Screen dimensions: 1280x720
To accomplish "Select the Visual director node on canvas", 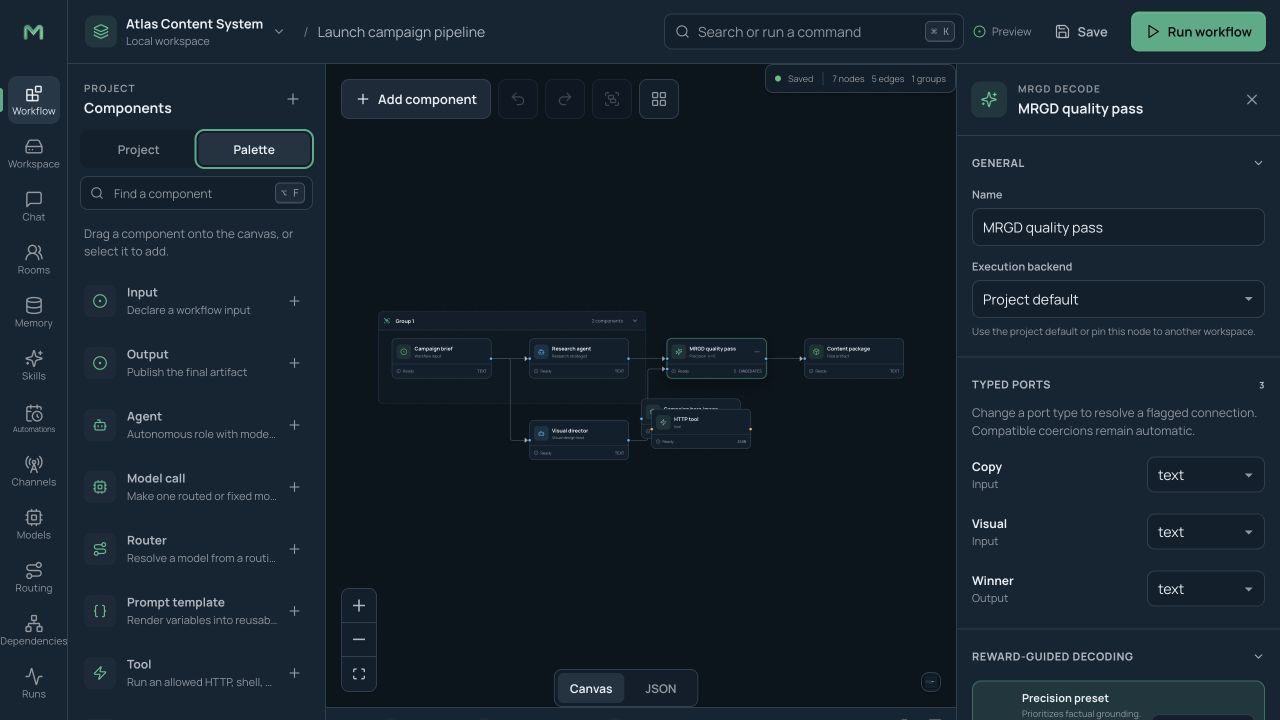I will 579,440.
